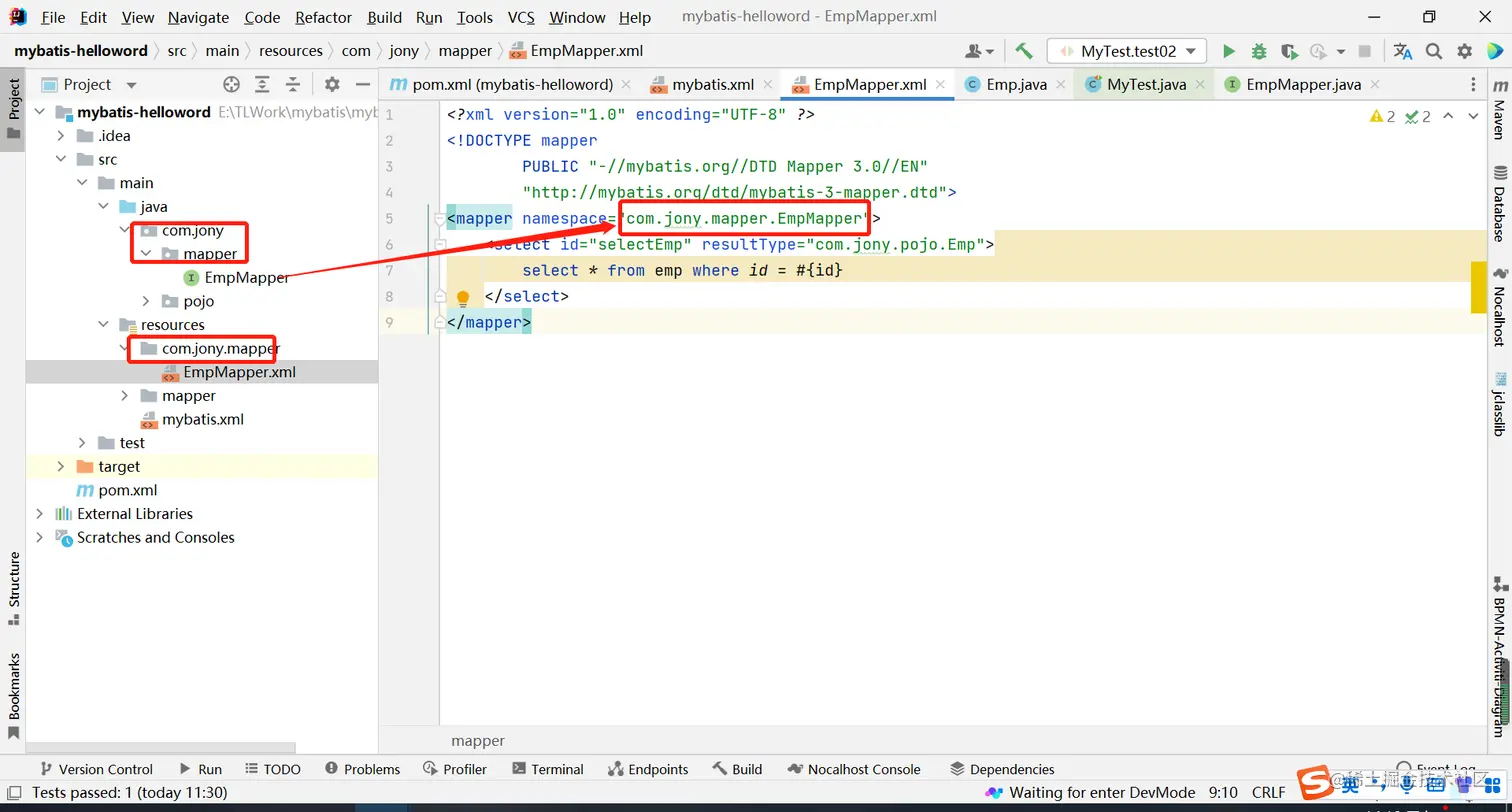Open the Structure tool window

coord(13,588)
